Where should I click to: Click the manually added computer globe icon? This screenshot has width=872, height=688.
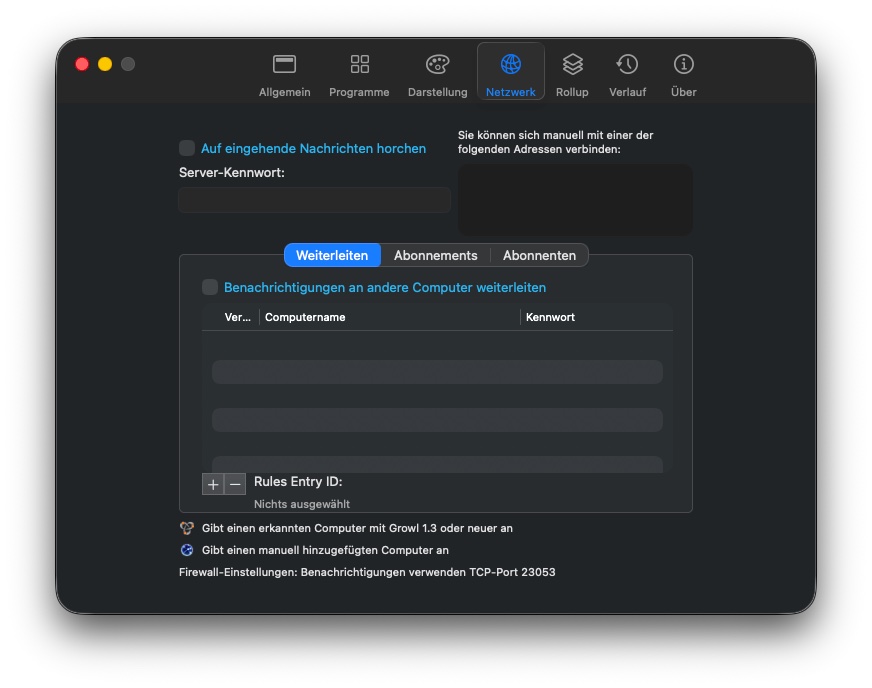click(187, 550)
